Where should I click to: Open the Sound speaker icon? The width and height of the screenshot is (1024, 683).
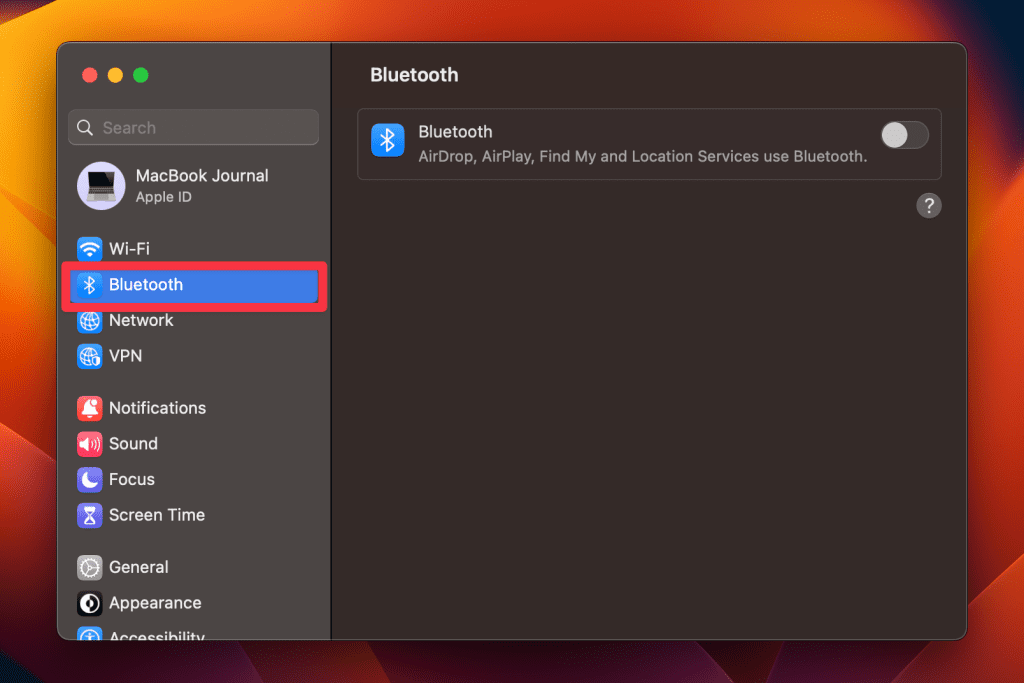[x=89, y=444]
